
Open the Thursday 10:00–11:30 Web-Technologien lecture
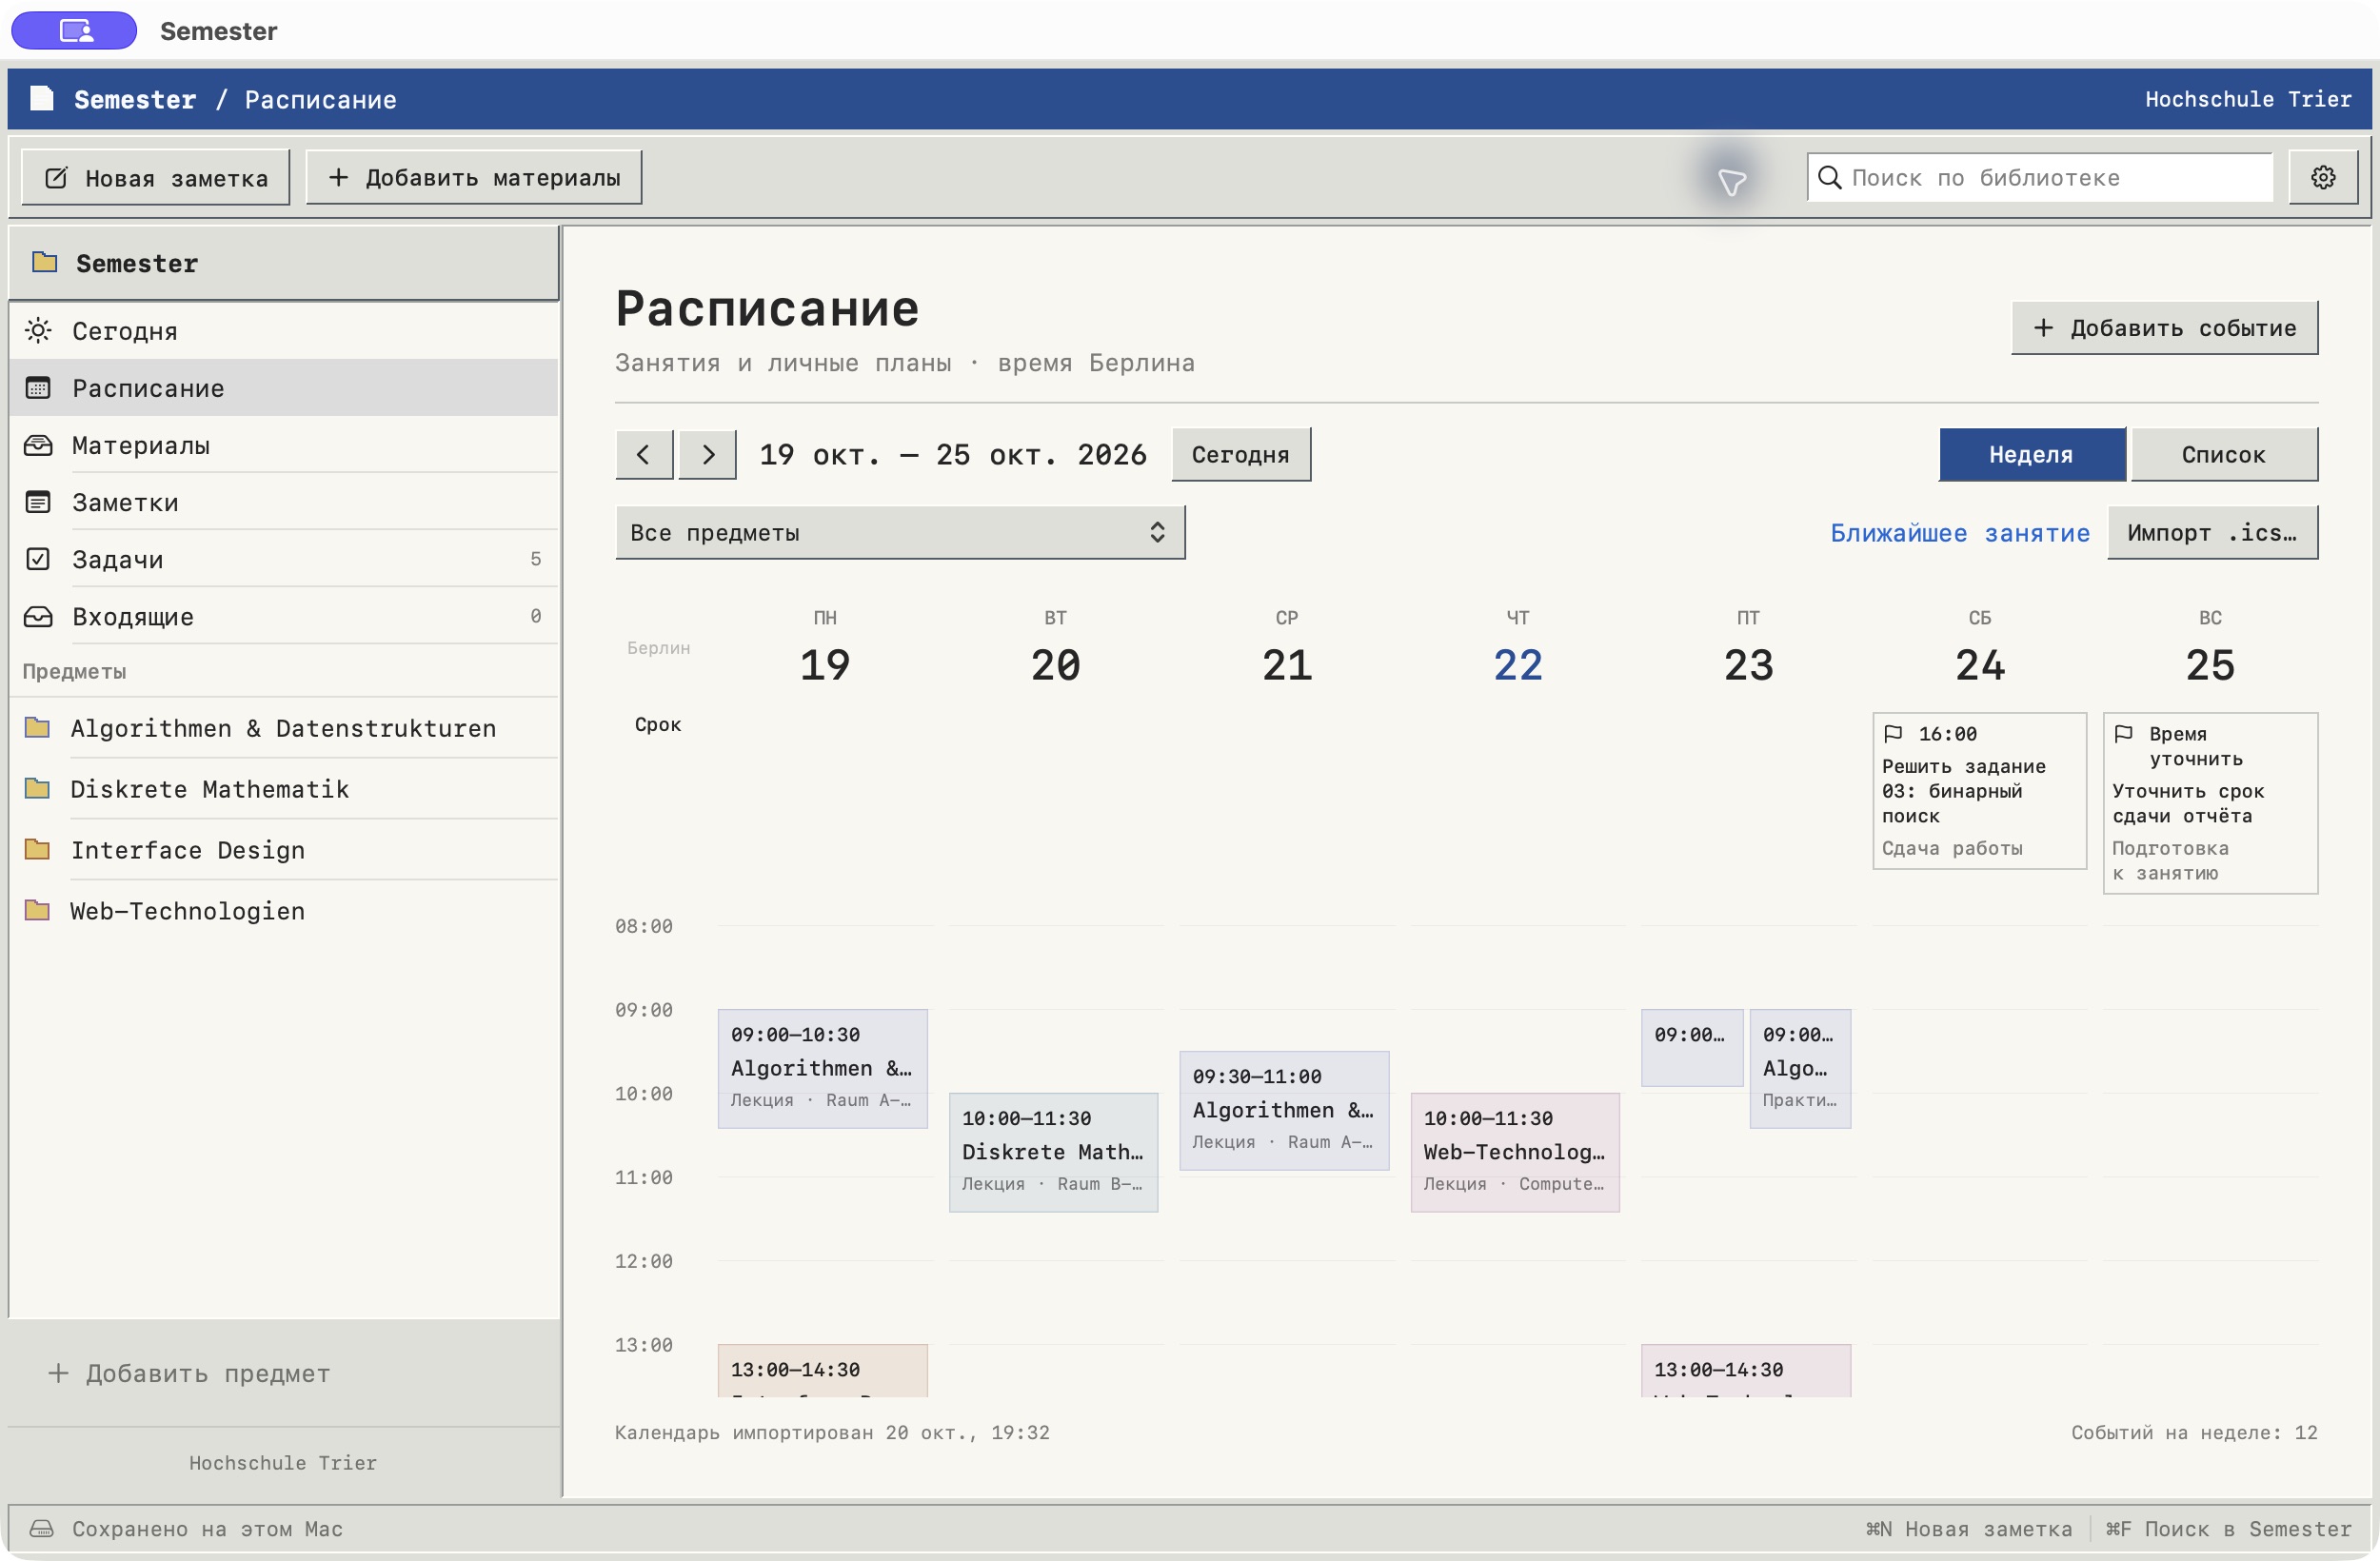coord(1515,1152)
